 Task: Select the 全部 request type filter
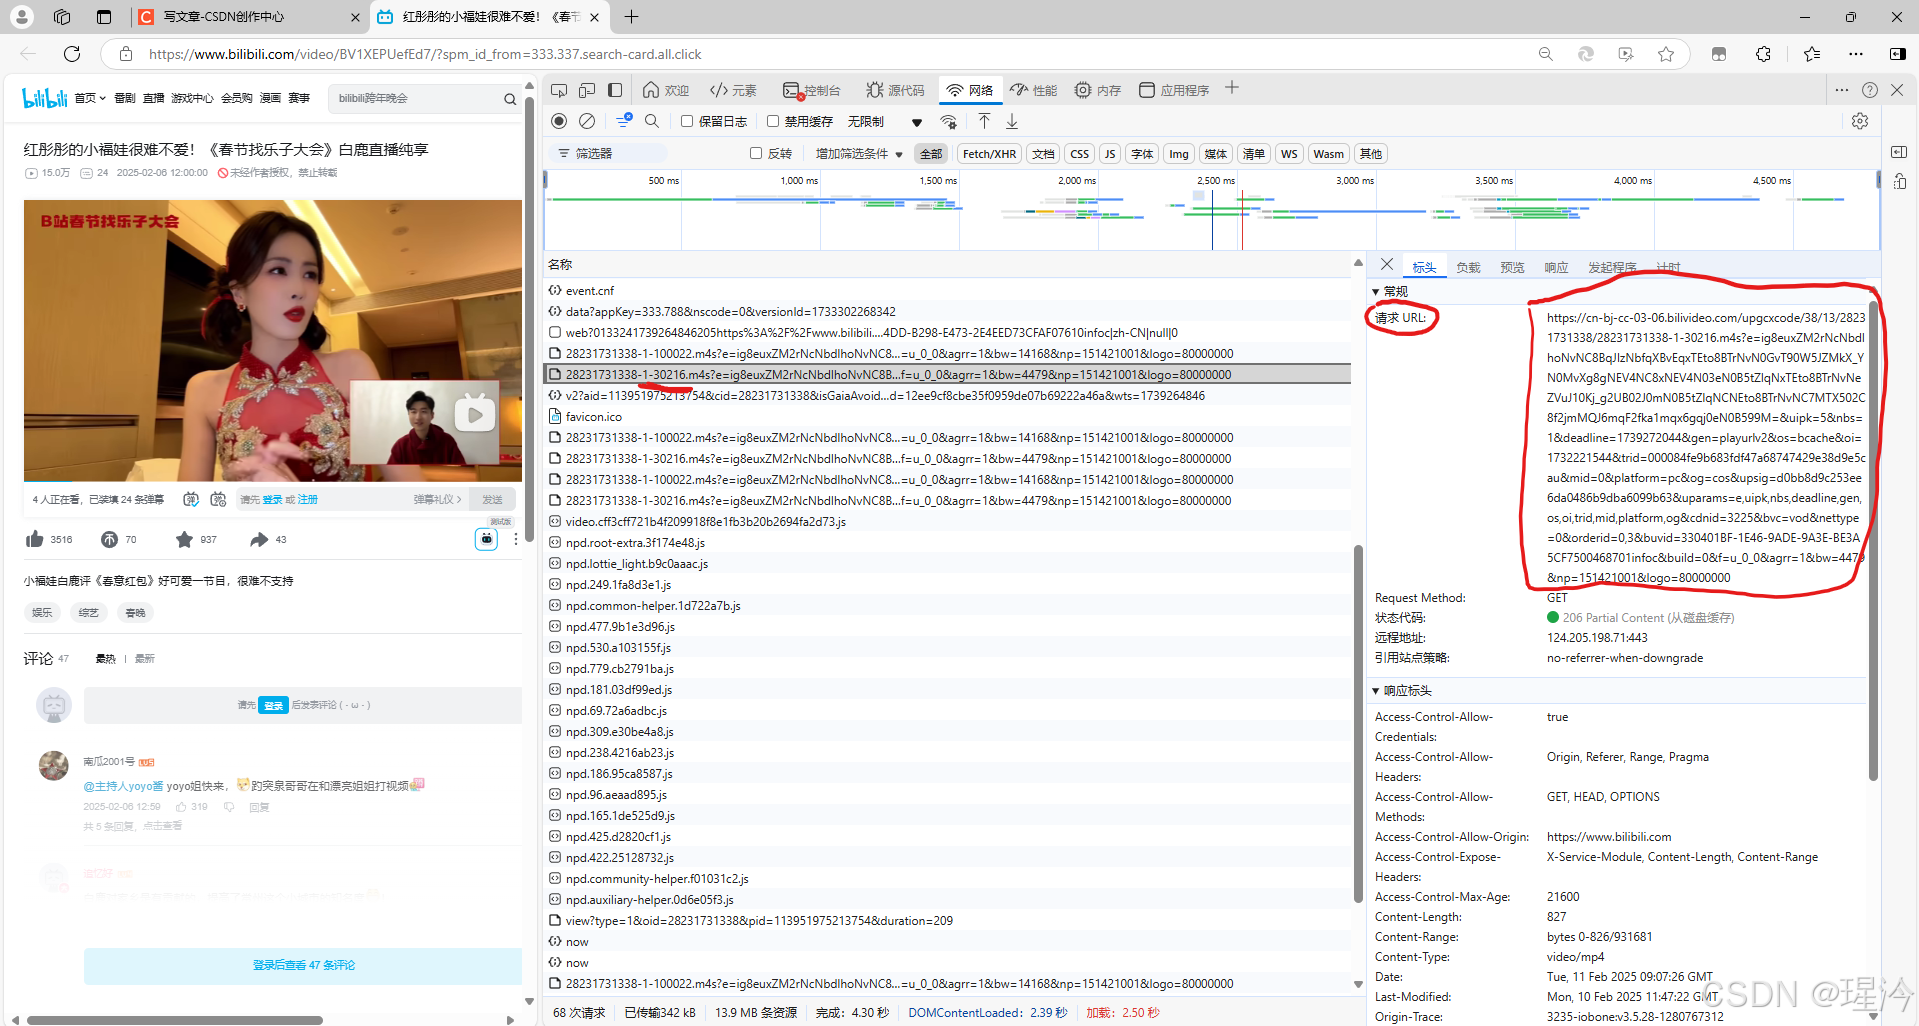click(931, 154)
